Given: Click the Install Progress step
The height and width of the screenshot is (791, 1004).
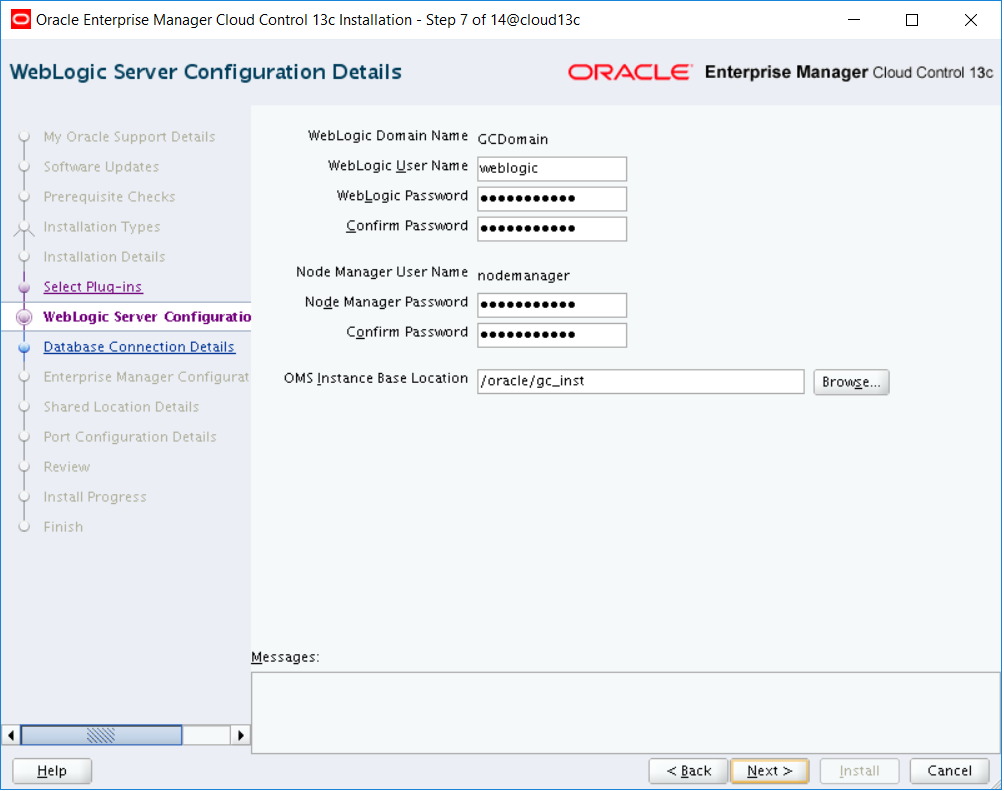Looking at the screenshot, I should 95,497.
